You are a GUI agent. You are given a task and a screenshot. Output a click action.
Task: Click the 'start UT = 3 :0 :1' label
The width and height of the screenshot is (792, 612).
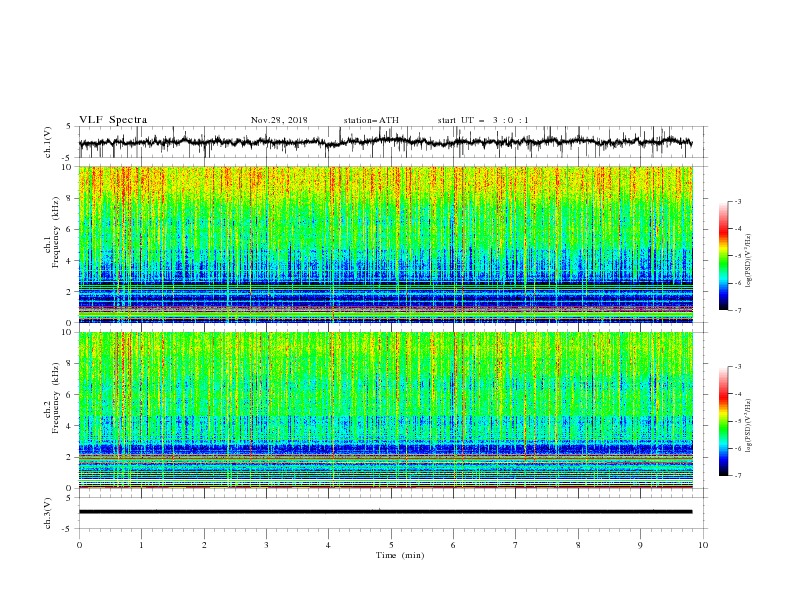coord(483,120)
